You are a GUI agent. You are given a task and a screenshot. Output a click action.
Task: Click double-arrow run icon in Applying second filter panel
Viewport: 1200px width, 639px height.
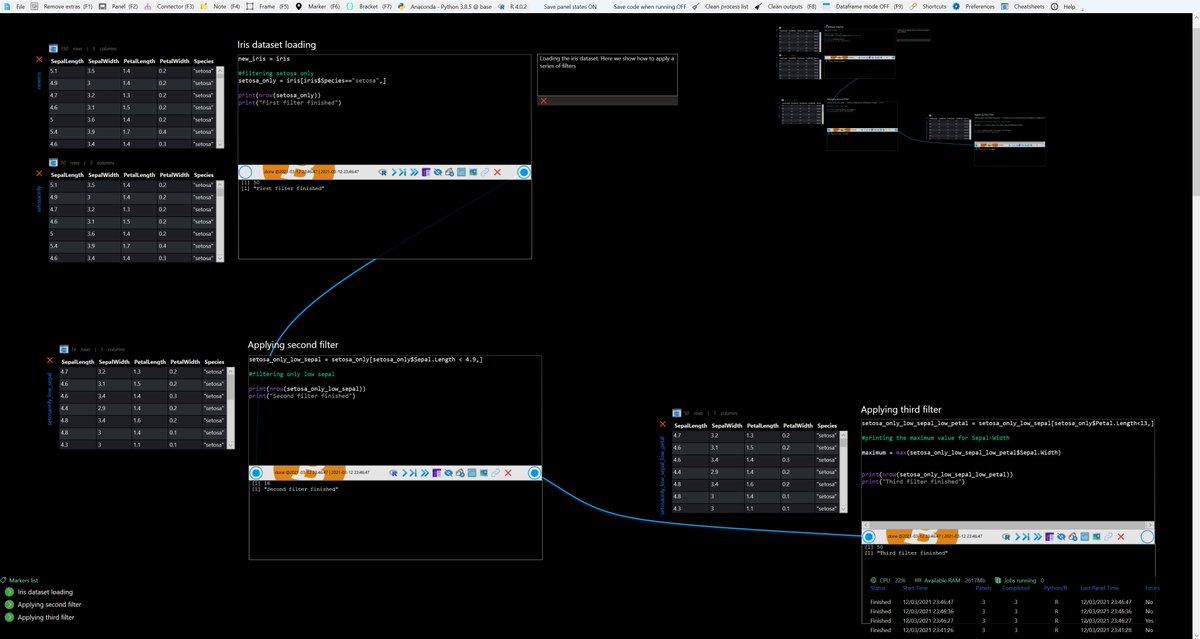[425, 473]
